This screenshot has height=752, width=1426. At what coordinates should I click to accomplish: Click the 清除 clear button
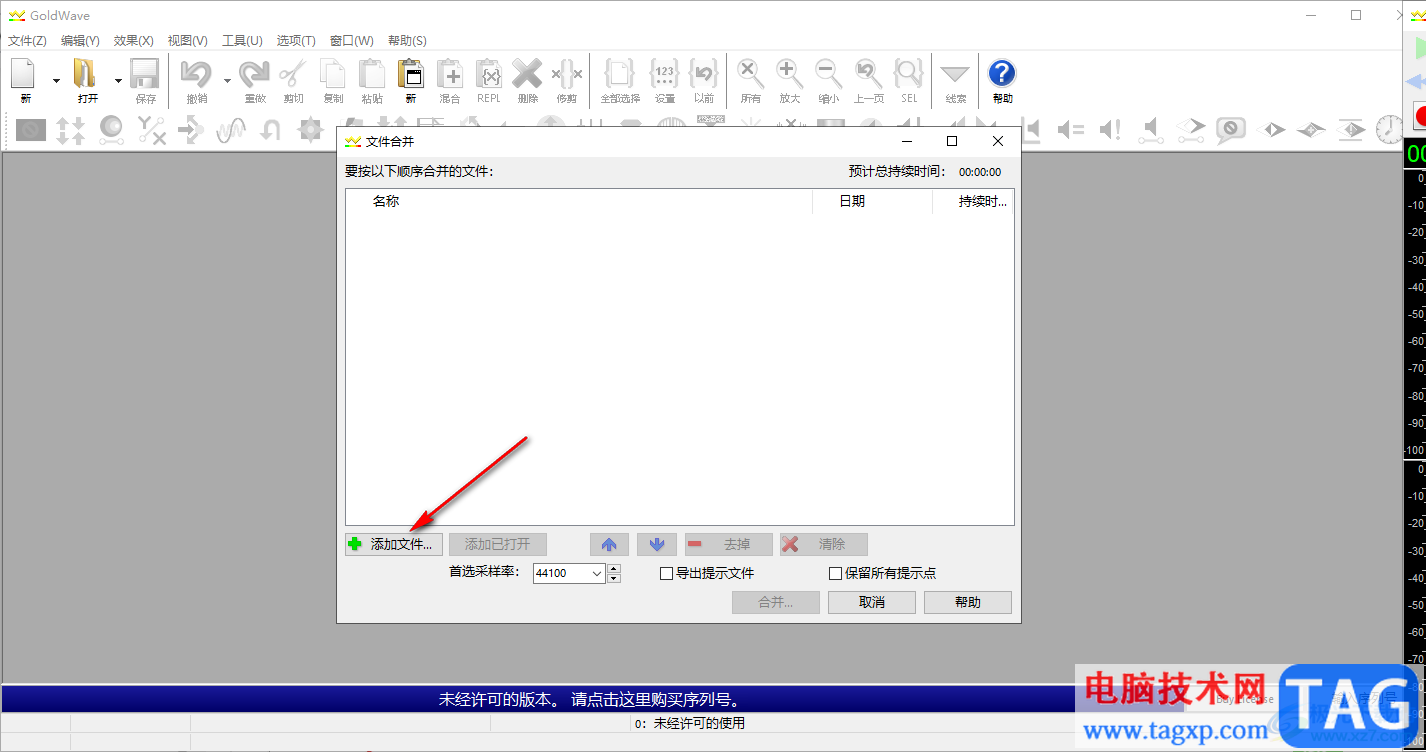(824, 545)
